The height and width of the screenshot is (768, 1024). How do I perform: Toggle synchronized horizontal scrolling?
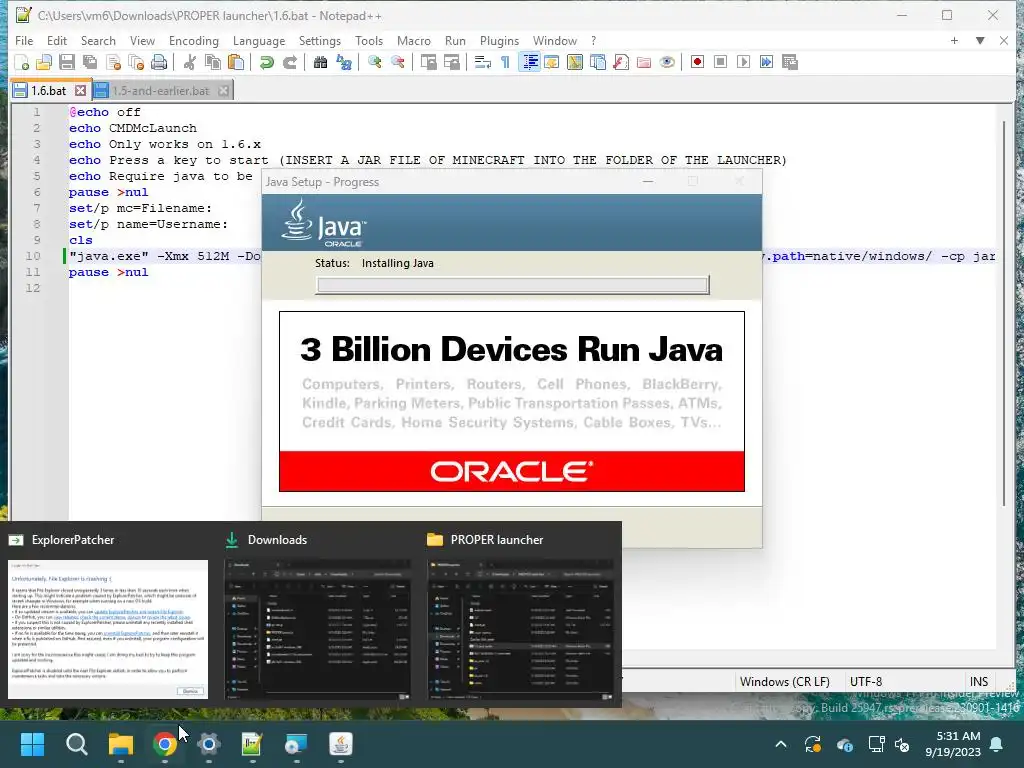[x=451, y=63]
